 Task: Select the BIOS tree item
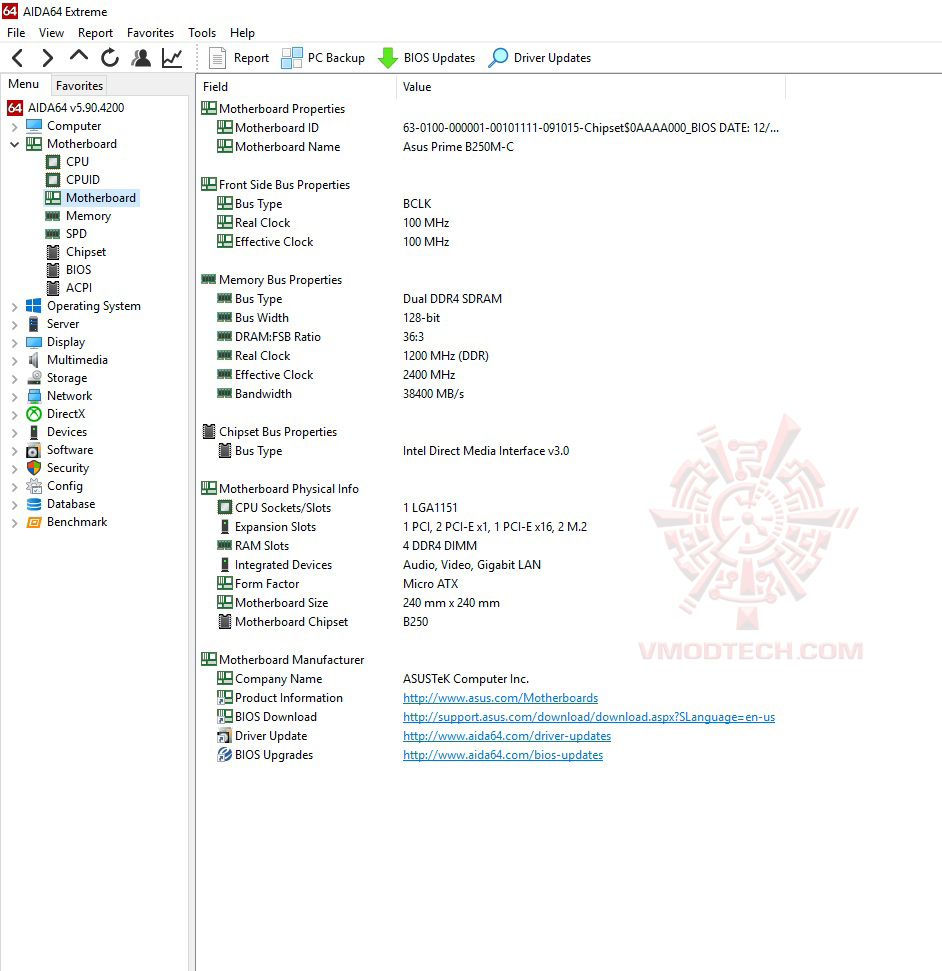[79, 269]
